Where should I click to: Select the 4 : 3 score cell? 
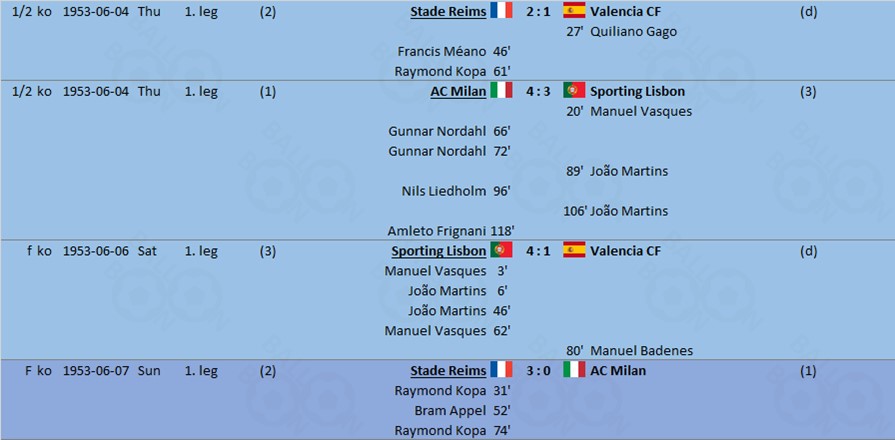point(538,91)
